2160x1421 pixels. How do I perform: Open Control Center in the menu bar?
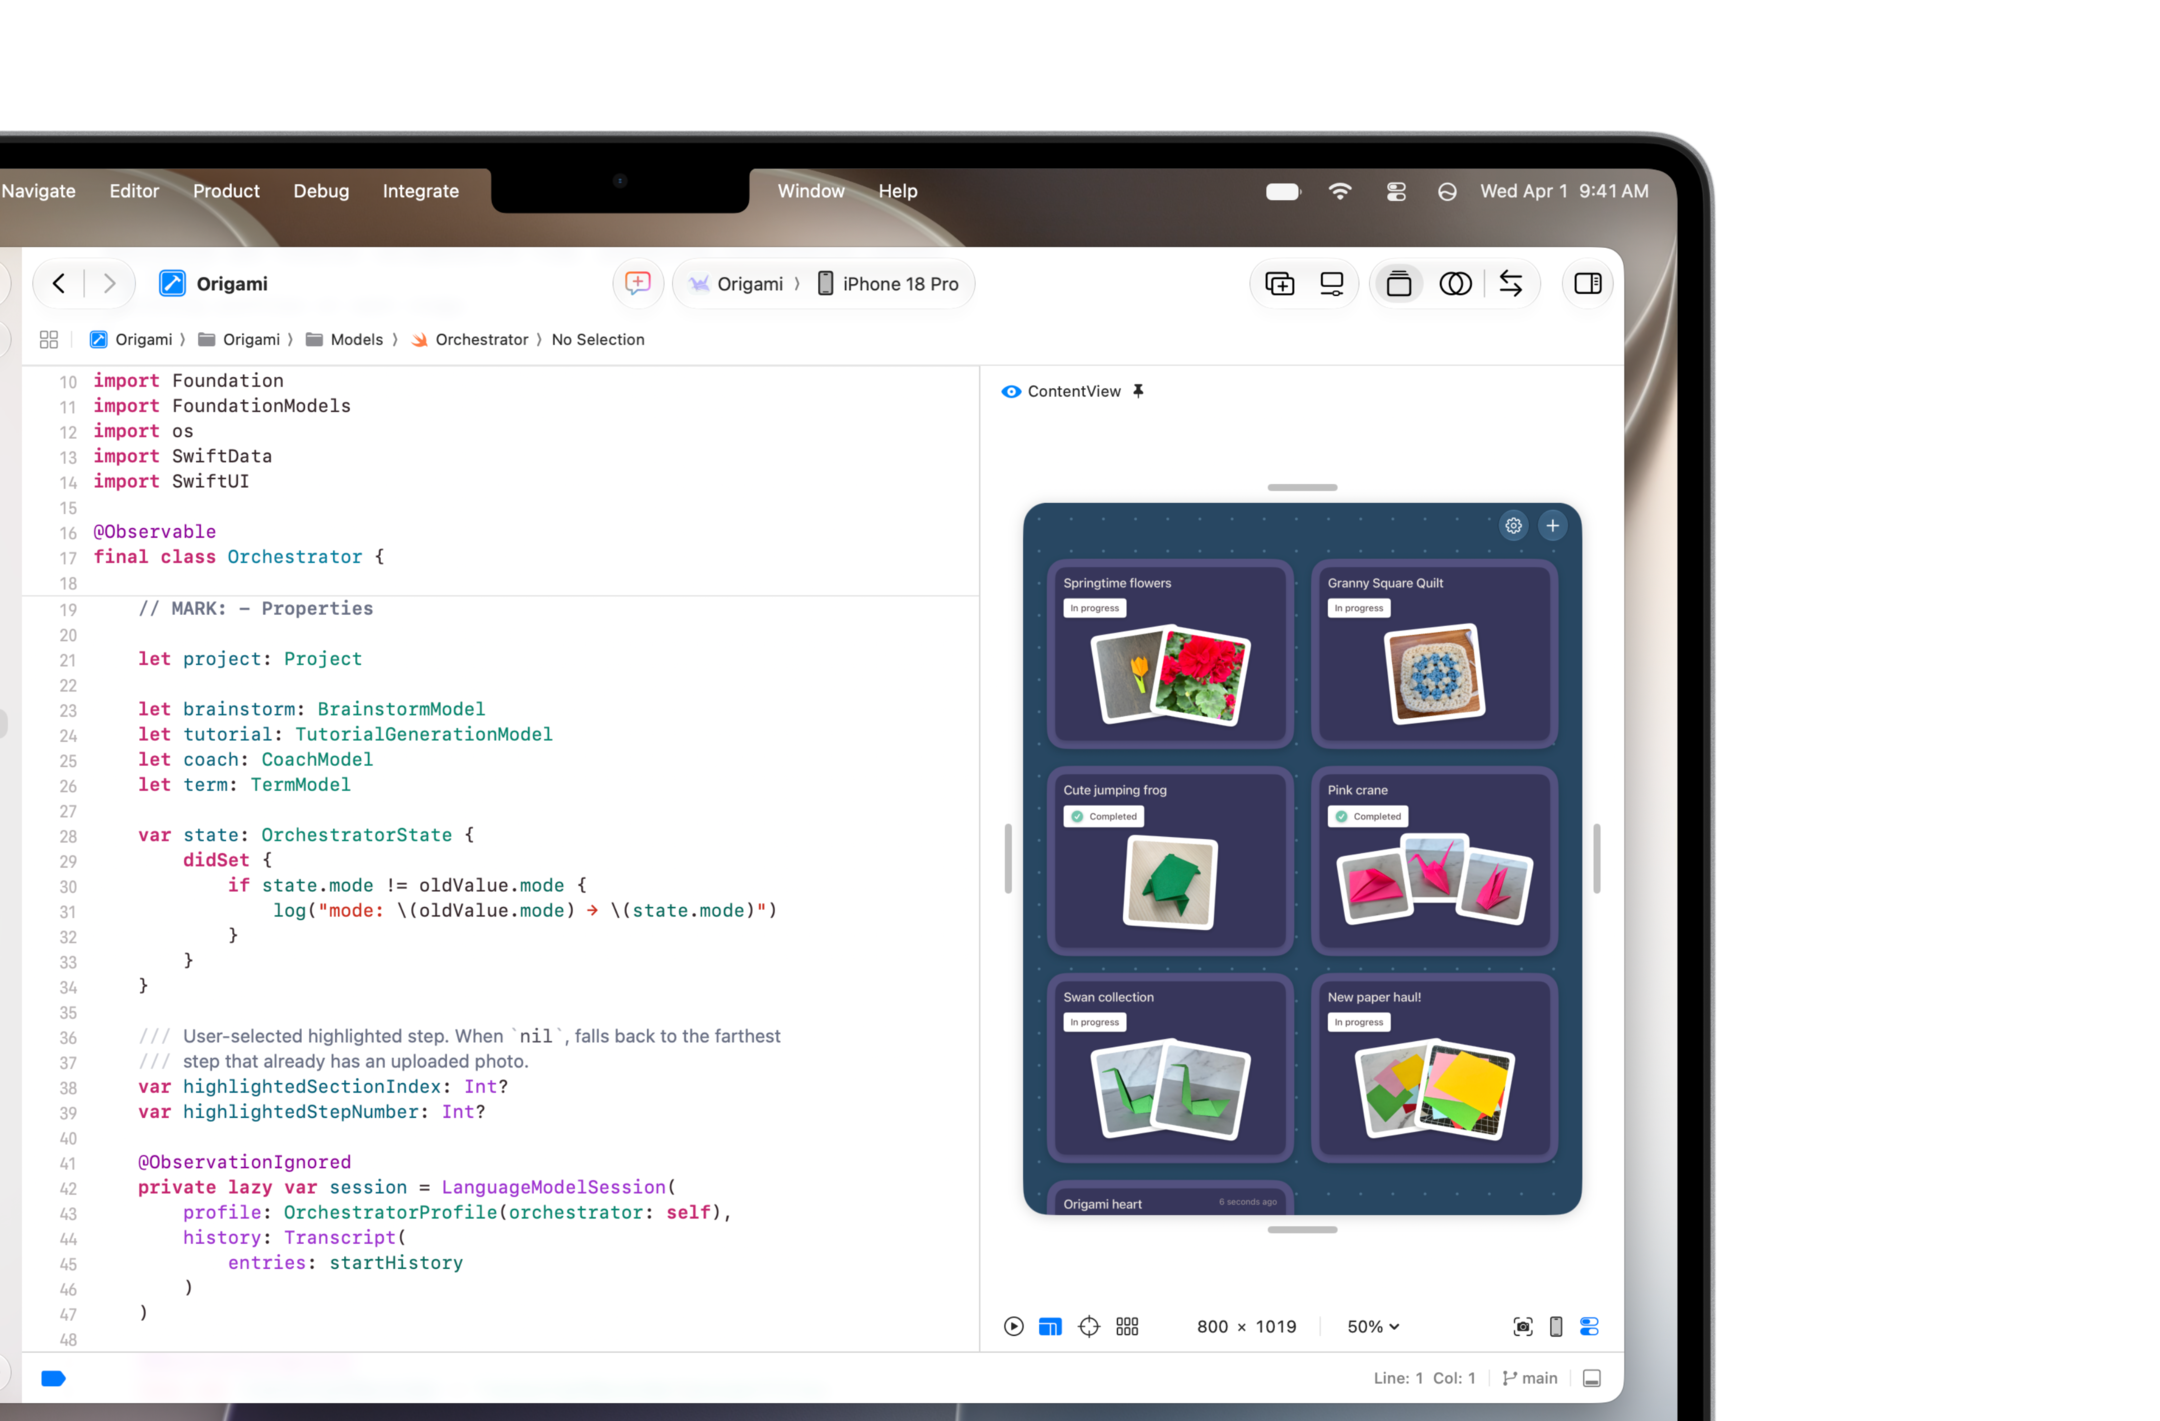tap(1396, 191)
